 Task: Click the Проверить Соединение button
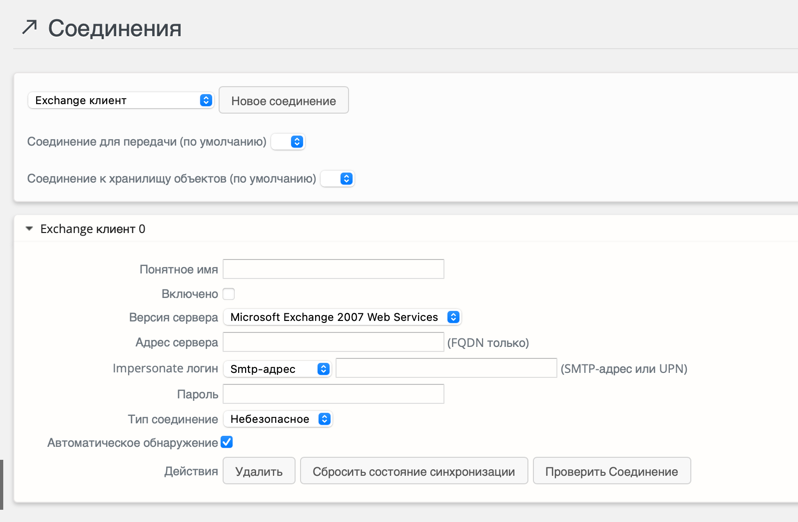point(611,471)
